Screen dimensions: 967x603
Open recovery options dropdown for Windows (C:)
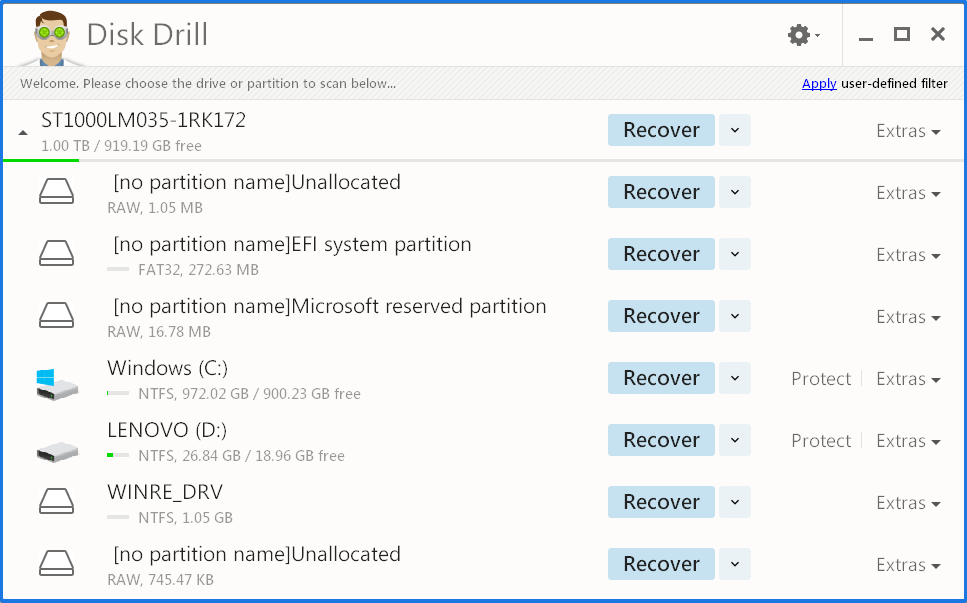coord(735,378)
